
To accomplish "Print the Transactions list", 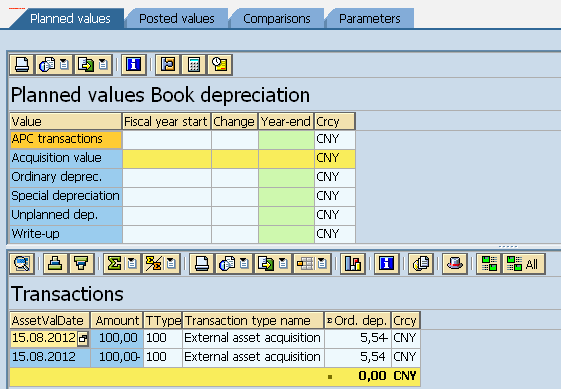I will click(x=202, y=264).
